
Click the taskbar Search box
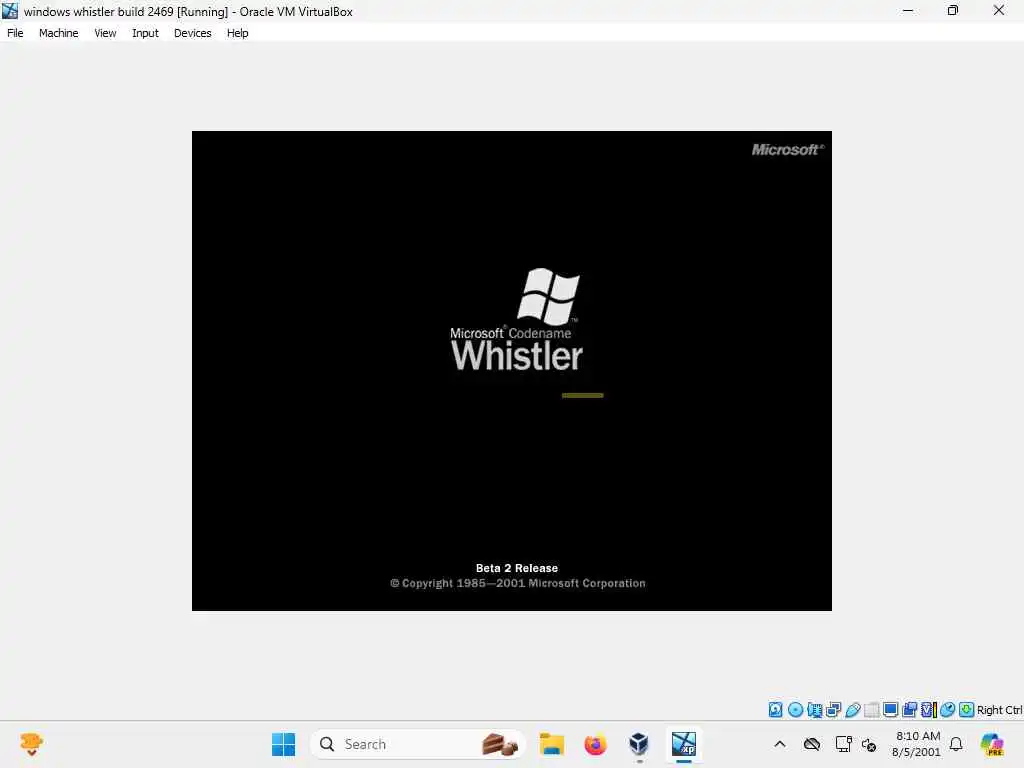(x=418, y=744)
